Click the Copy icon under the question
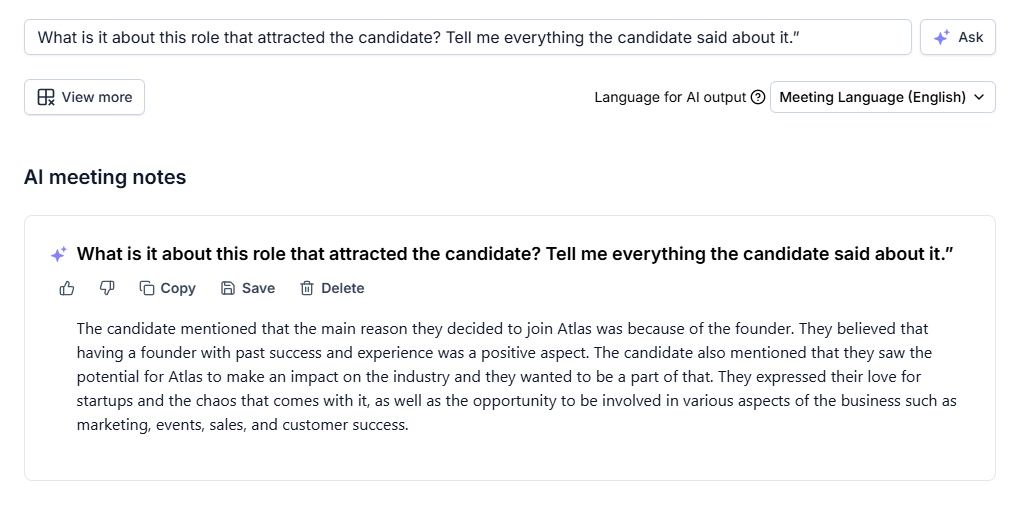Image resolution: width=1011 pixels, height=505 pixels. pos(147,288)
